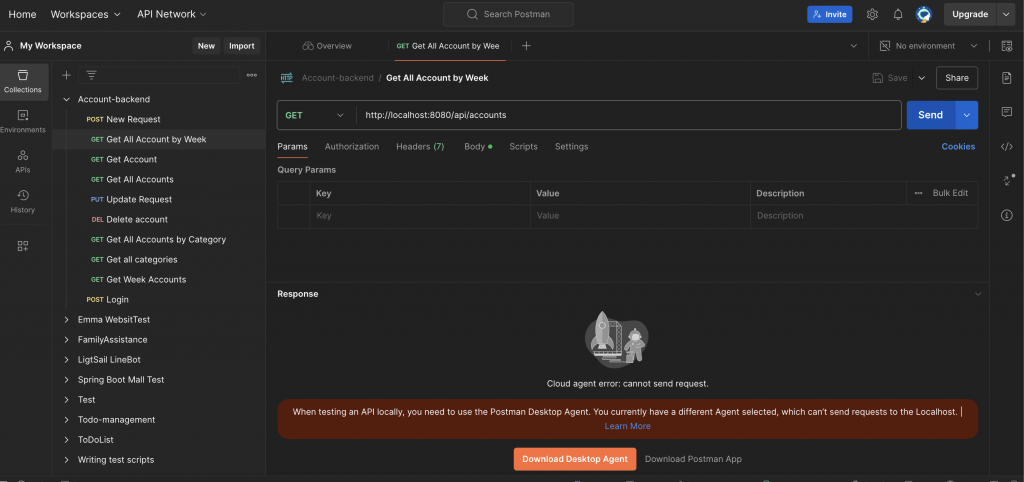The image size is (1024, 482).
Task: Click the filter icon in collections search
Action: (91, 75)
